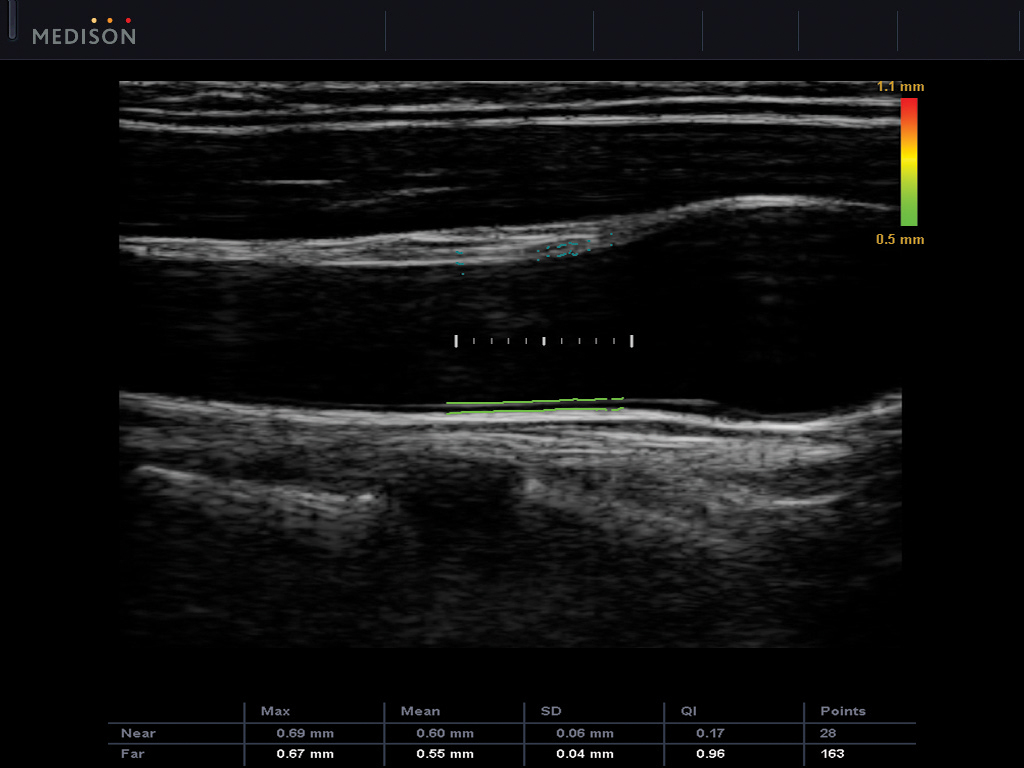This screenshot has width=1024, height=768.
Task: Click Far Max value 0.67 mm
Action: pos(305,754)
